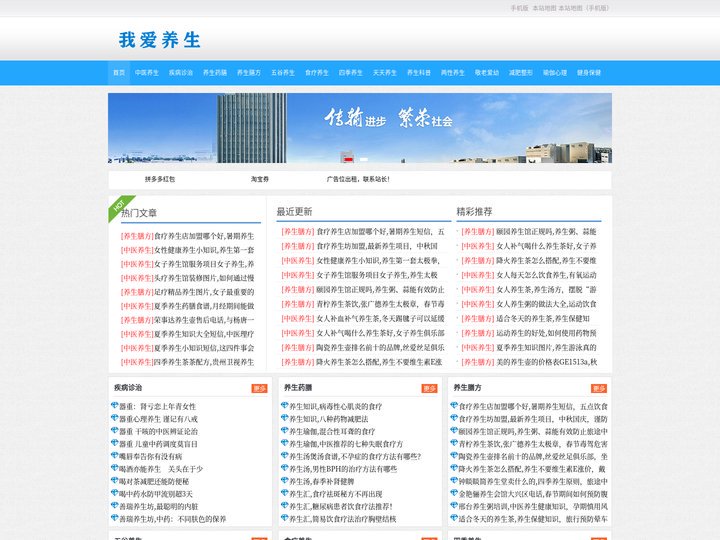
Task: Click diamond icon beside 喝对茶减肥还能防便秘
Action: point(115,480)
